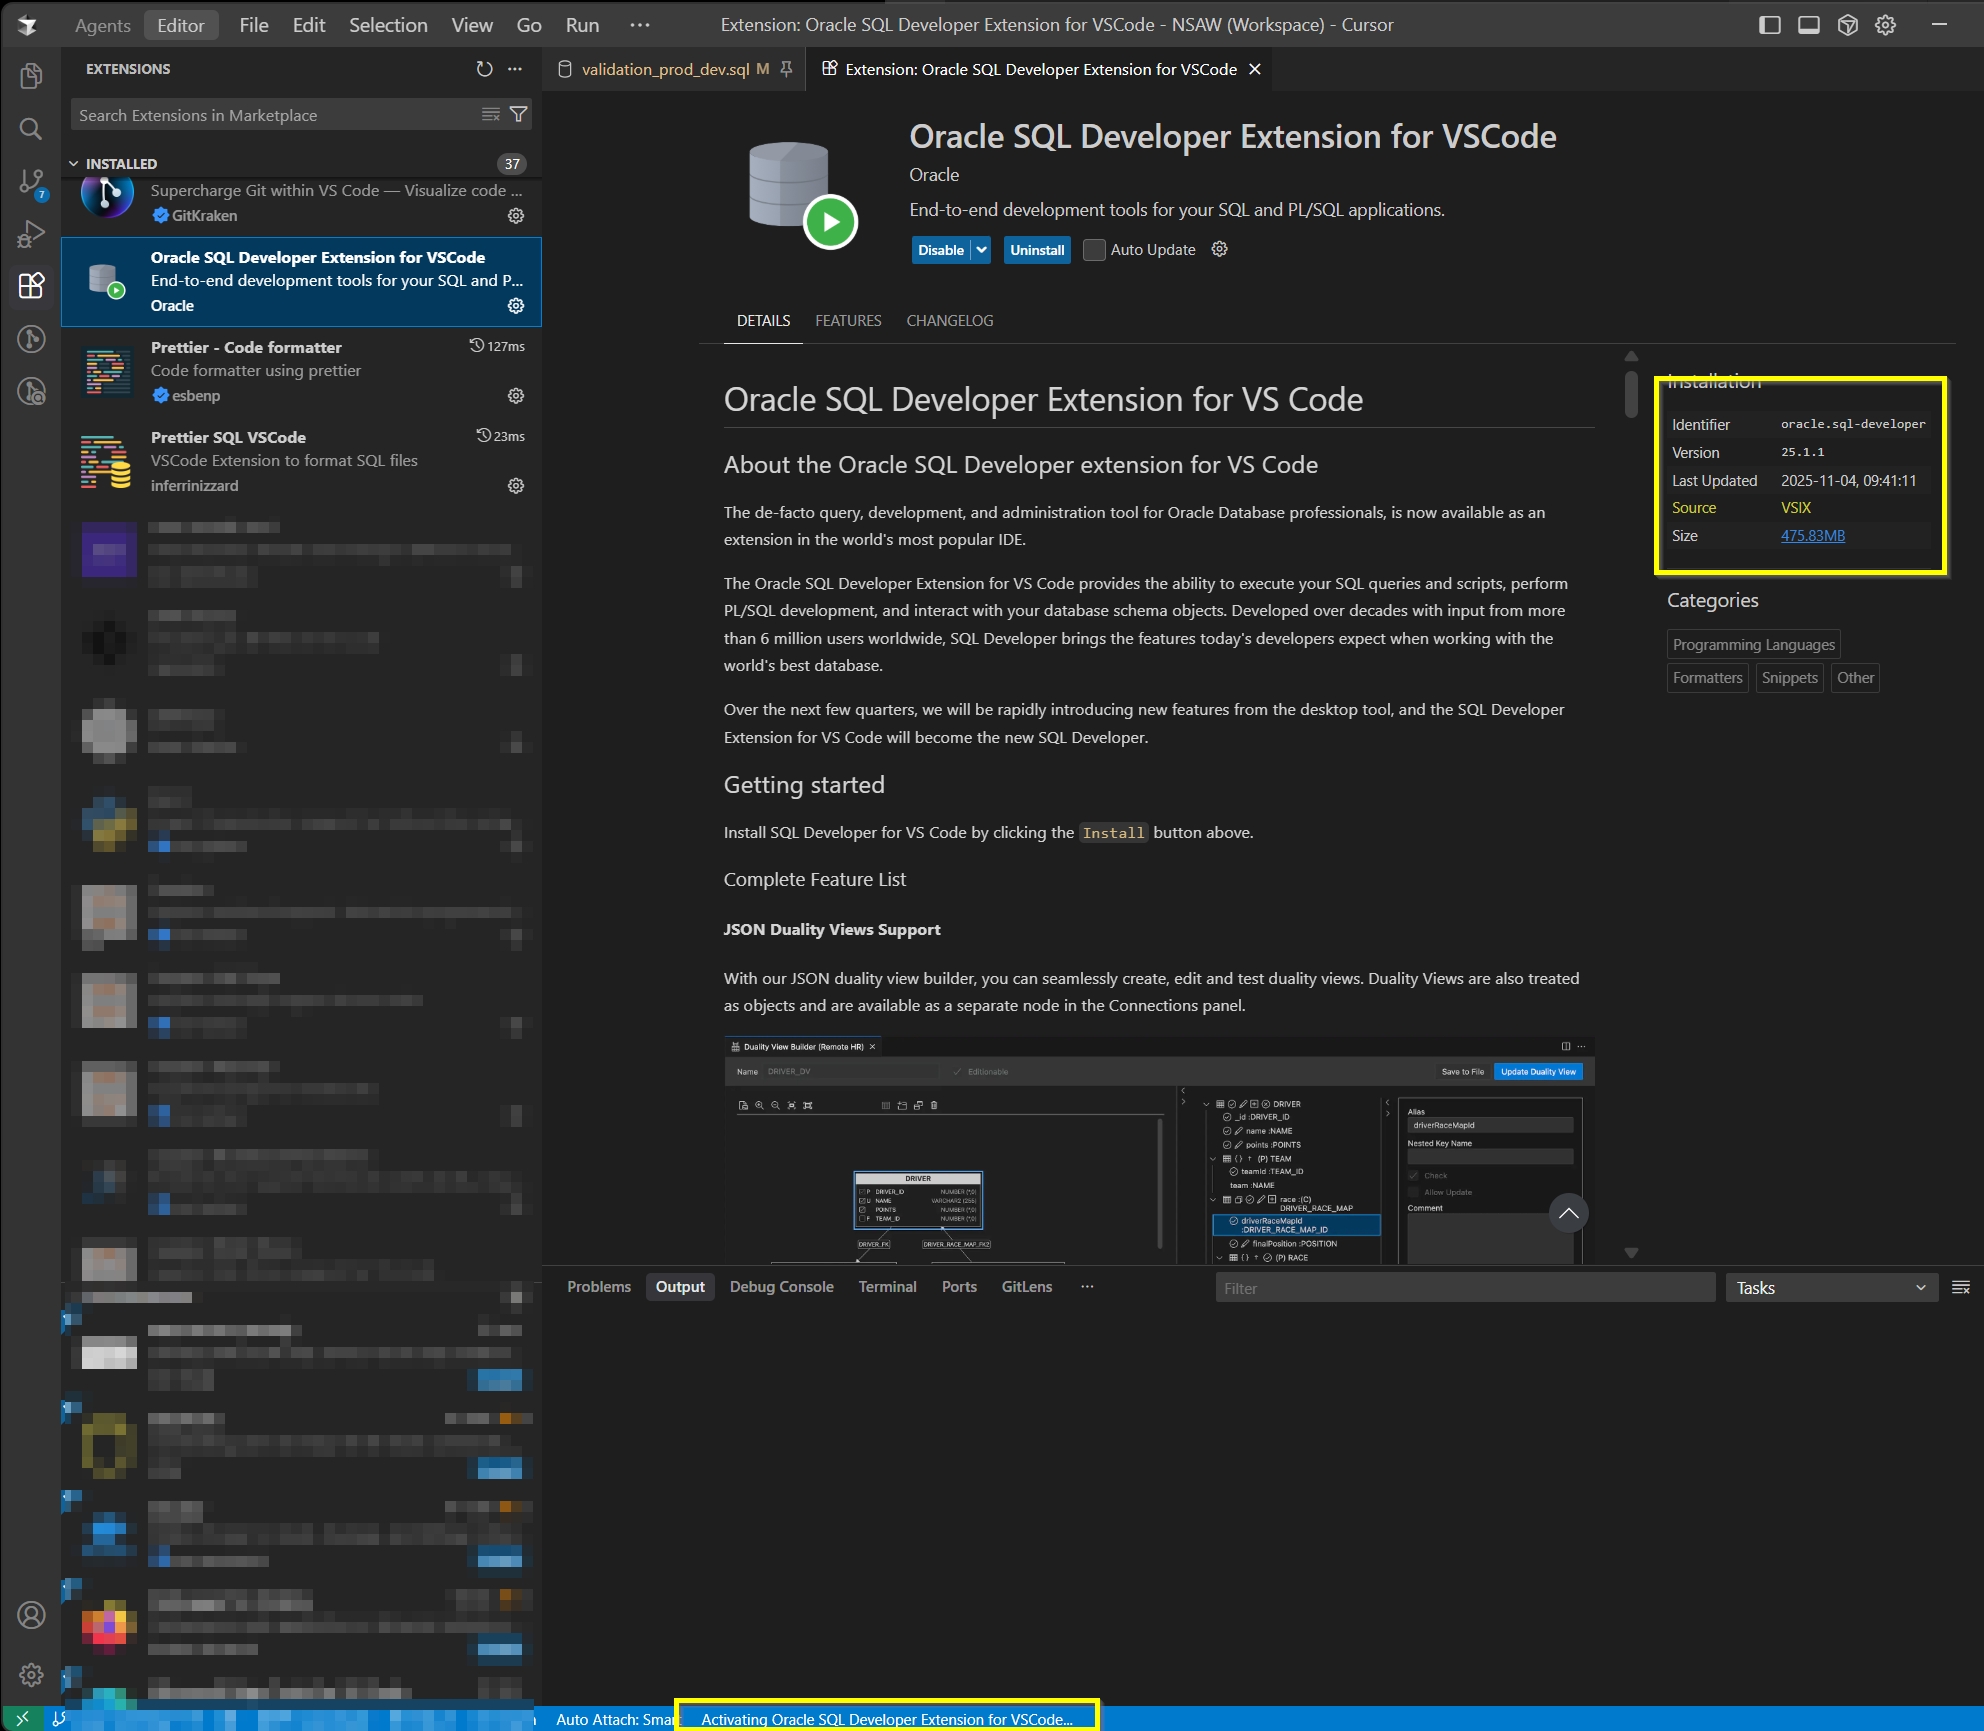Click the output Filter input field
The width and height of the screenshot is (1984, 1731).
click(x=1464, y=1288)
